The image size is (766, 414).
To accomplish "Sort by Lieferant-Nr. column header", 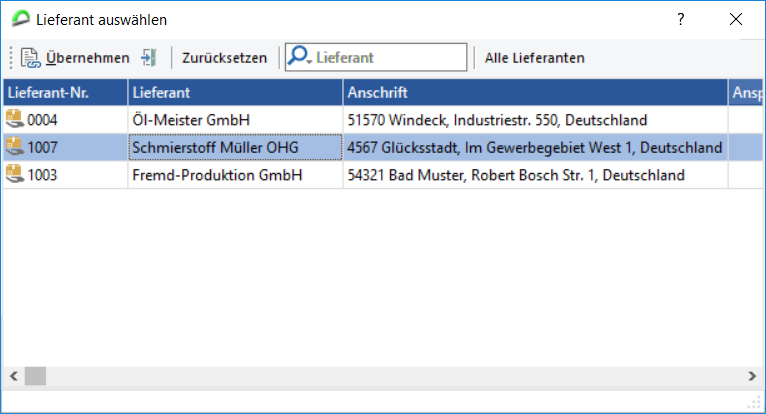I will click(65, 92).
